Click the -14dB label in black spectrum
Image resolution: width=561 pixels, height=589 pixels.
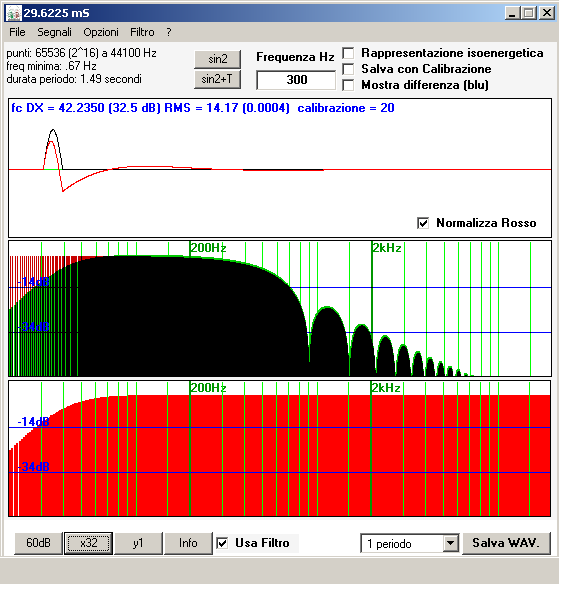33,282
